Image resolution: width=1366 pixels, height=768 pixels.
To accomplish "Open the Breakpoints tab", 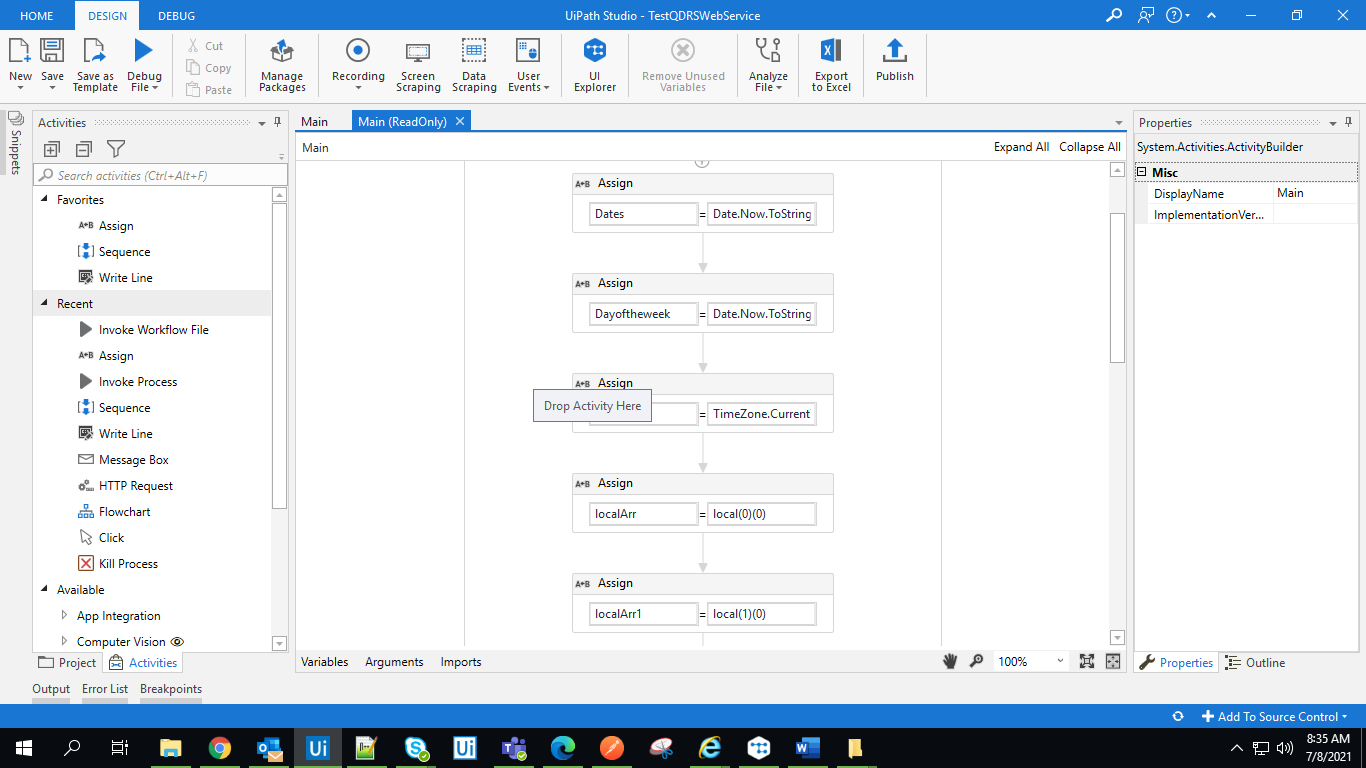I will click(x=171, y=689).
